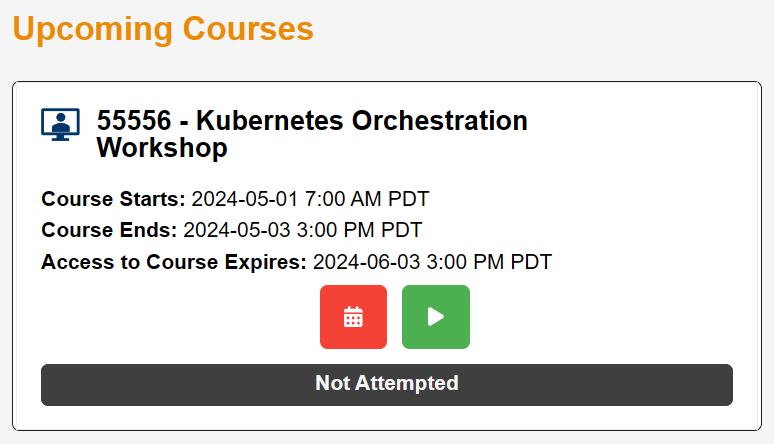This screenshot has height=444, width=774.
Task: Click the Access to Course Expires label
Action: pyautogui.click(x=174, y=262)
